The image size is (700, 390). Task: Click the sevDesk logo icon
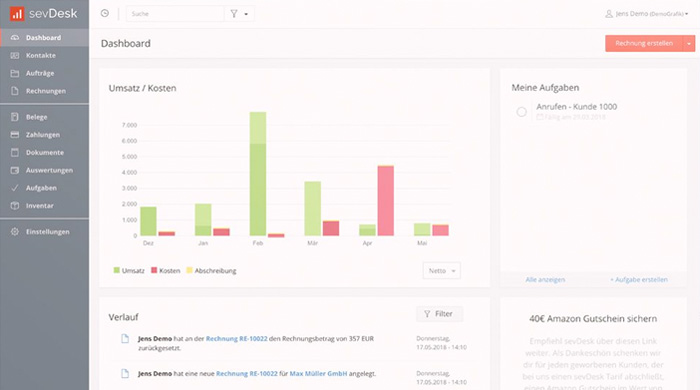coord(17,13)
